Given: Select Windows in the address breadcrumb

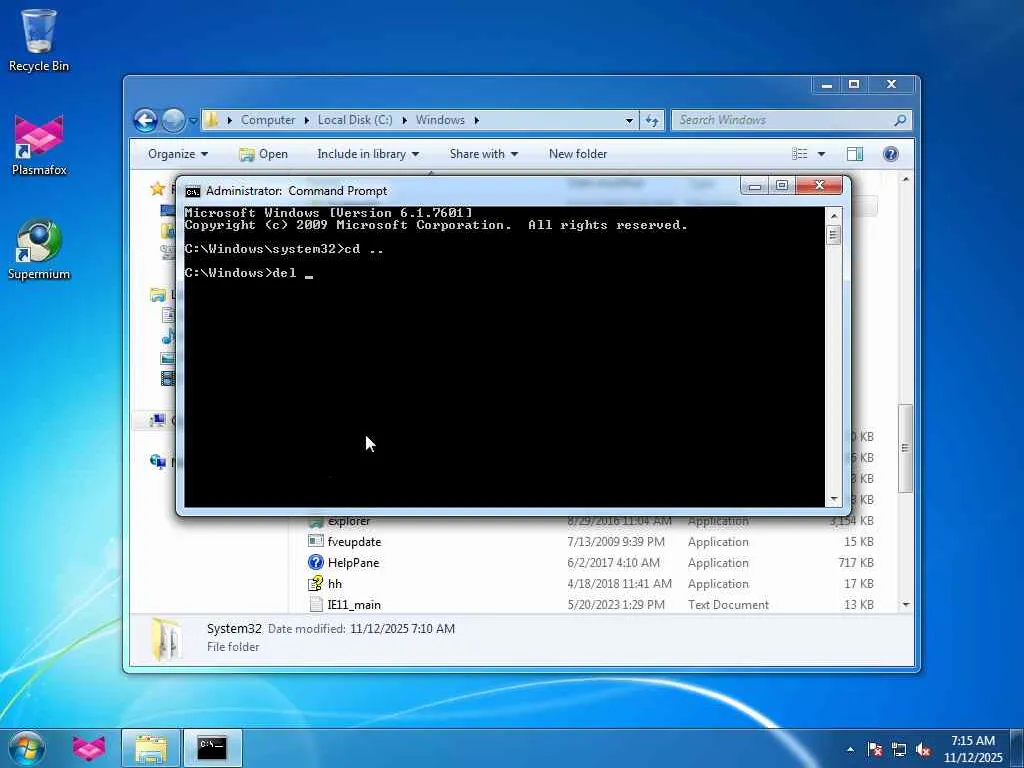Looking at the screenshot, I should pyautogui.click(x=440, y=120).
